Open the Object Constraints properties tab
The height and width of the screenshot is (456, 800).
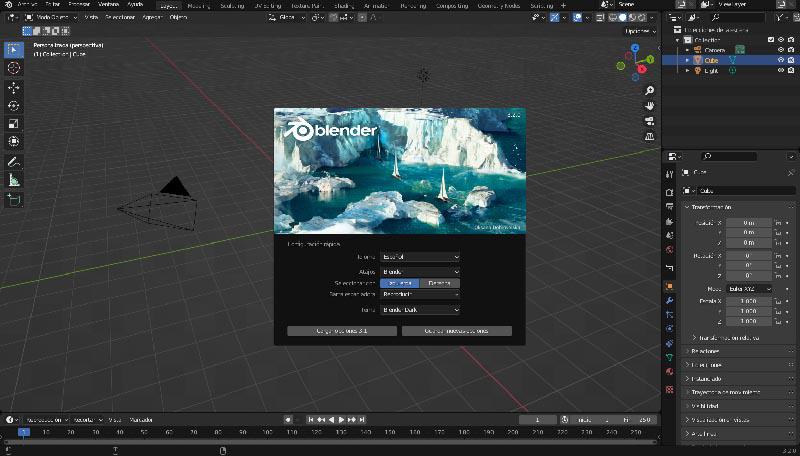[669, 343]
